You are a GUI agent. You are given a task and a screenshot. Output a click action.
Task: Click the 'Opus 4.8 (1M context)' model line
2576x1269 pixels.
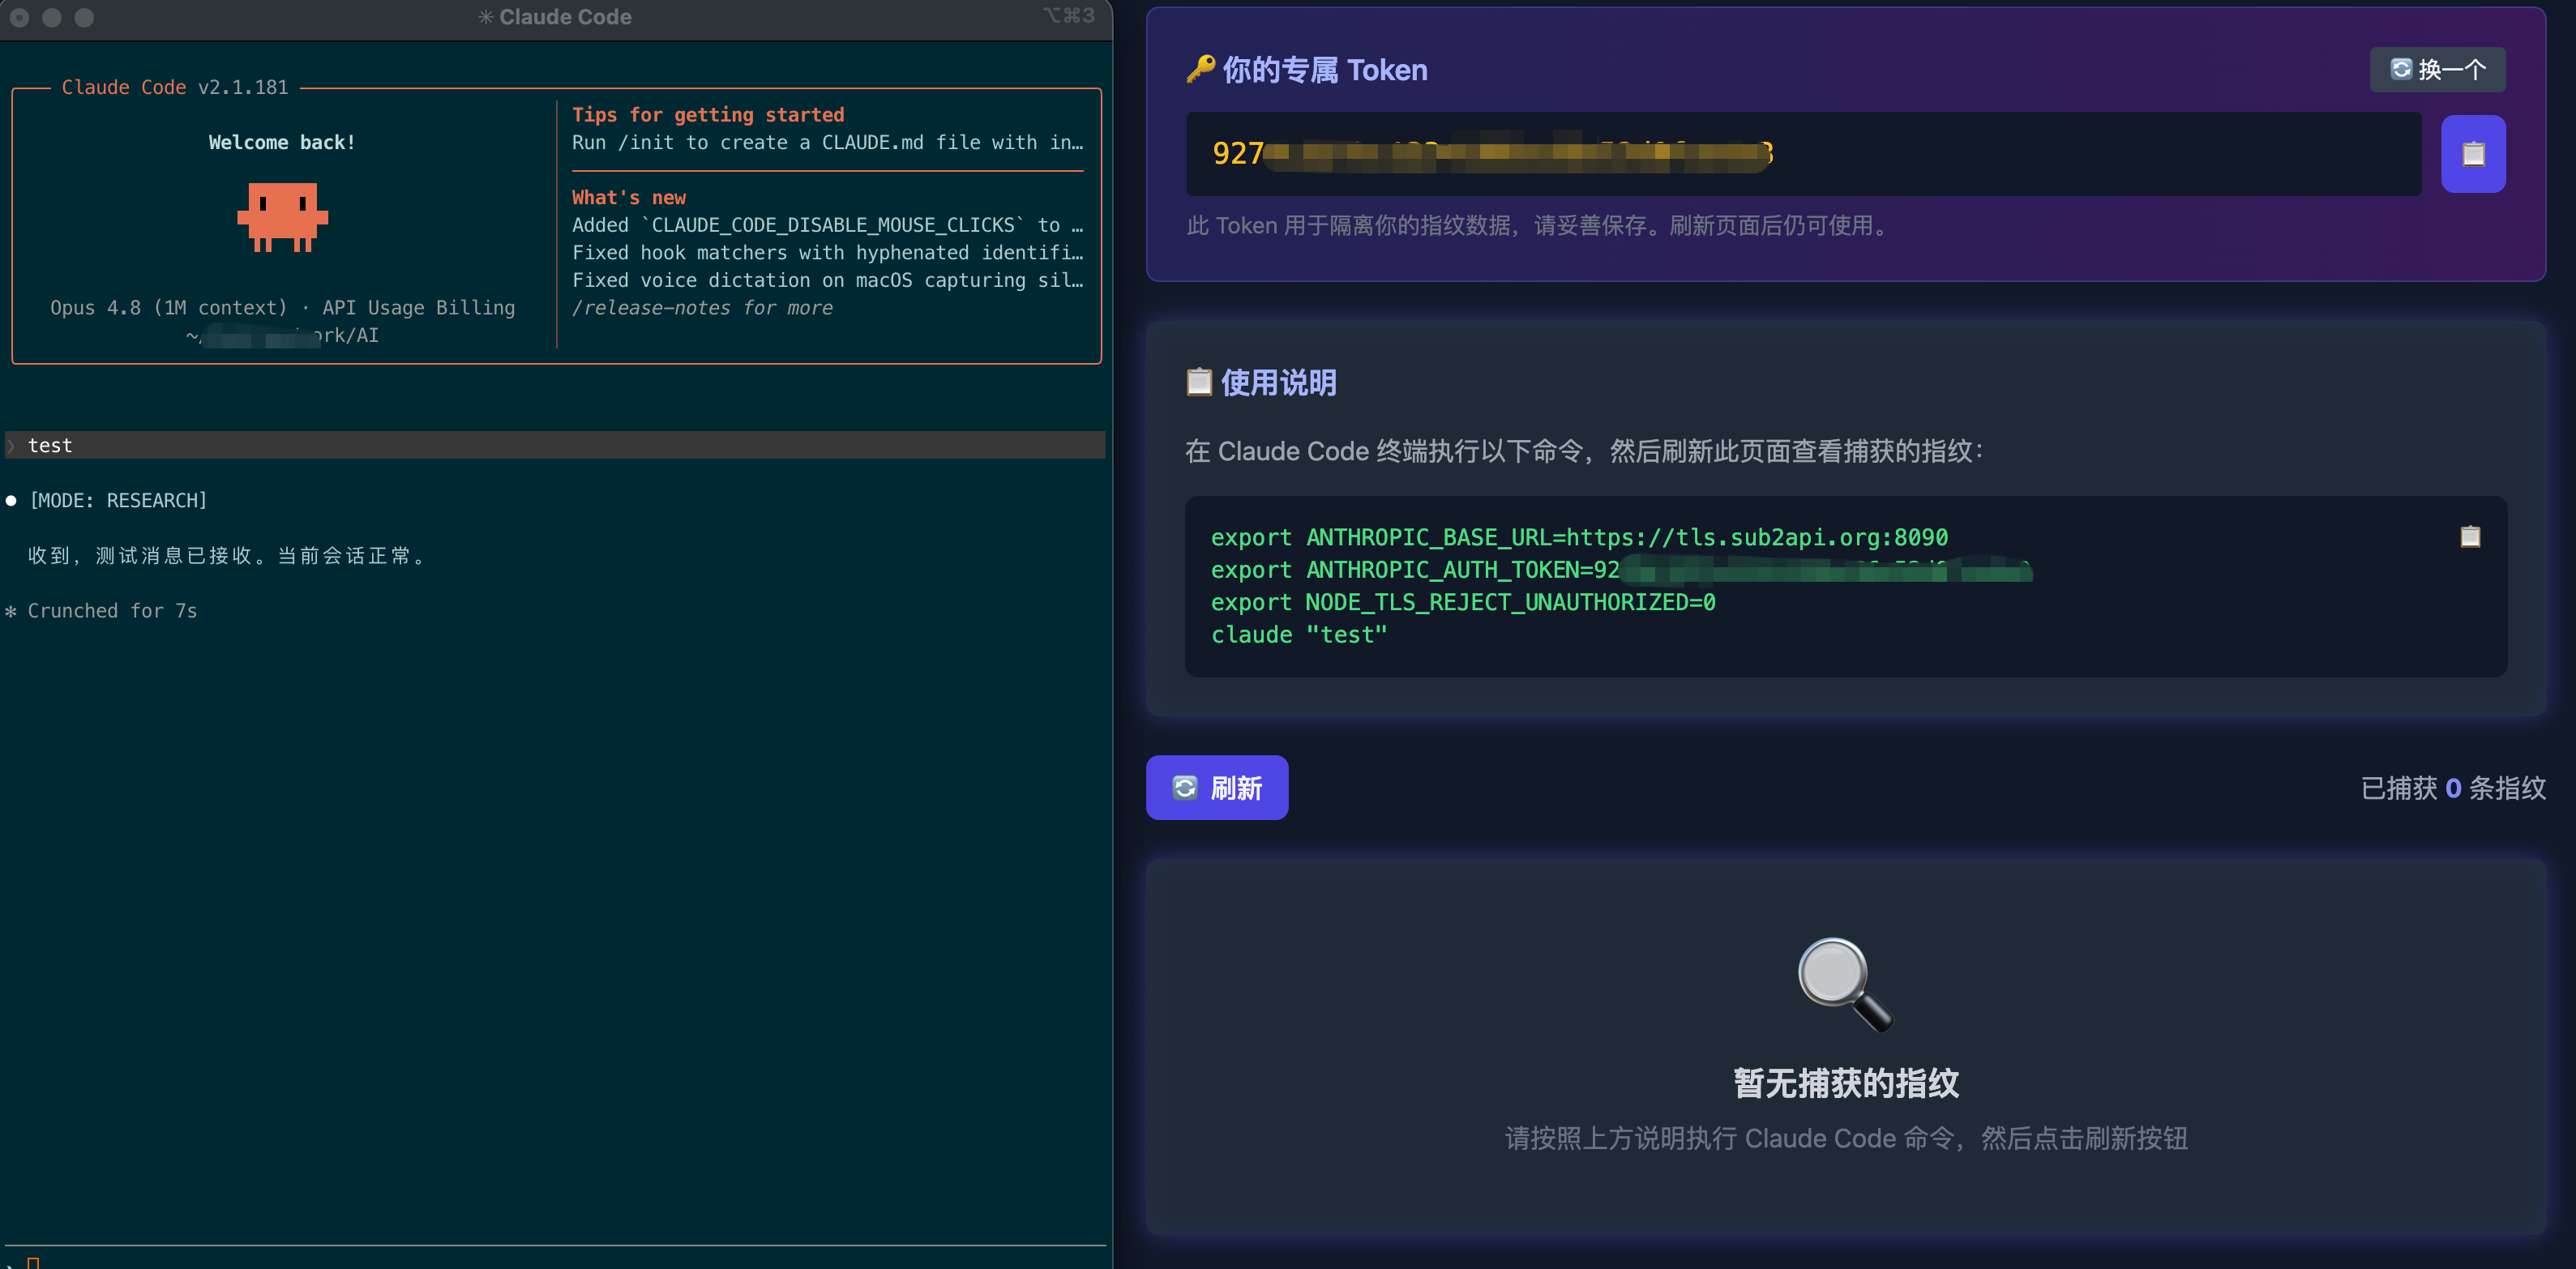coord(283,308)
